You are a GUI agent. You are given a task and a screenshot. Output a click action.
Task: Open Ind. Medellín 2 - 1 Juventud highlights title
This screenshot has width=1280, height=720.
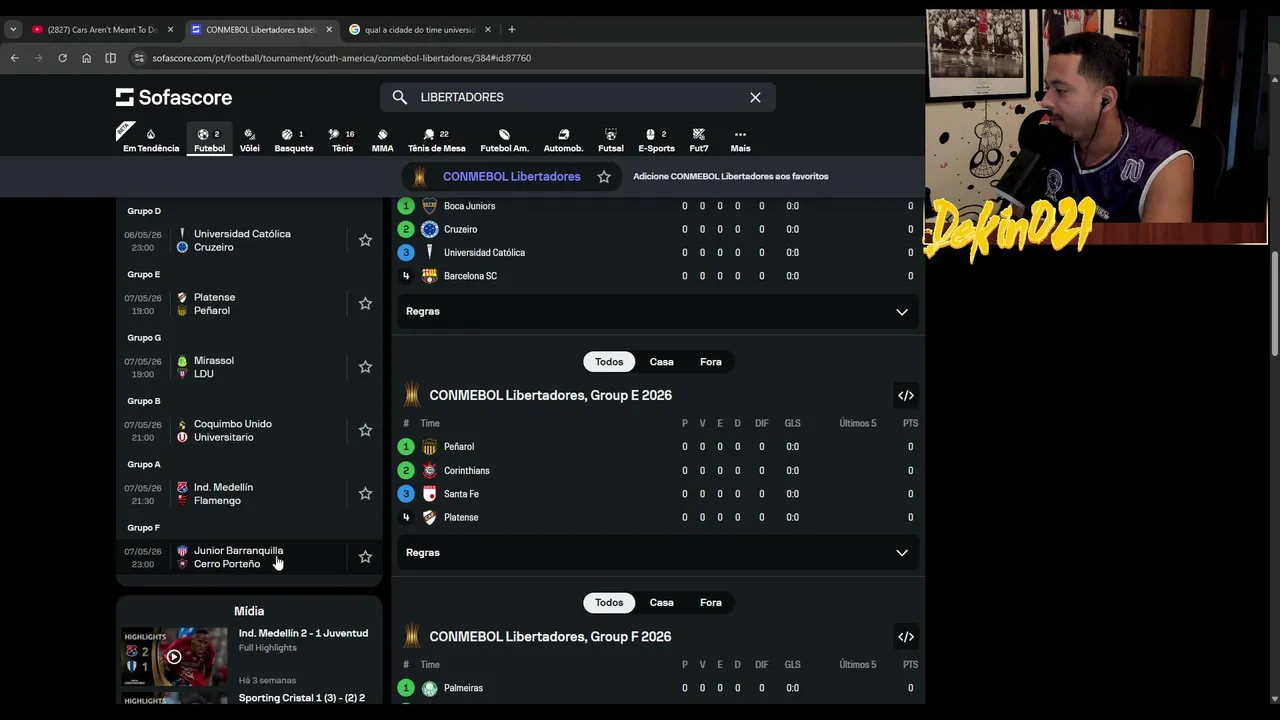pyautogui.click(x=303, y=633)
